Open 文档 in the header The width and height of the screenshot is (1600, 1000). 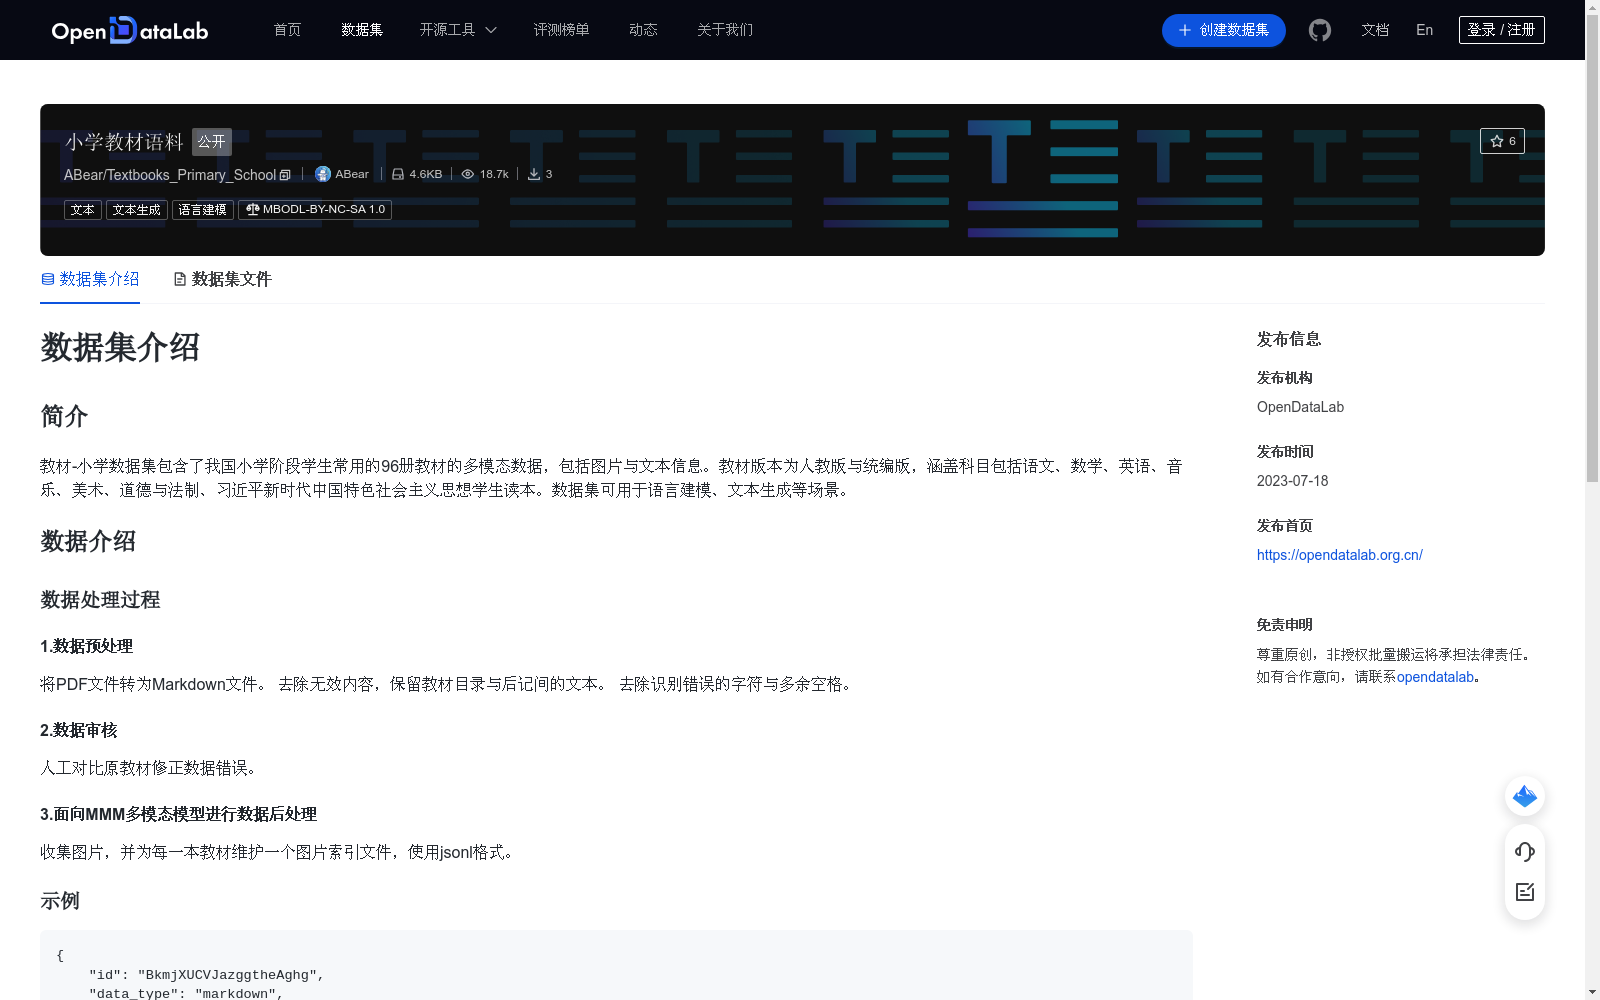click(x=1375, y=30)
